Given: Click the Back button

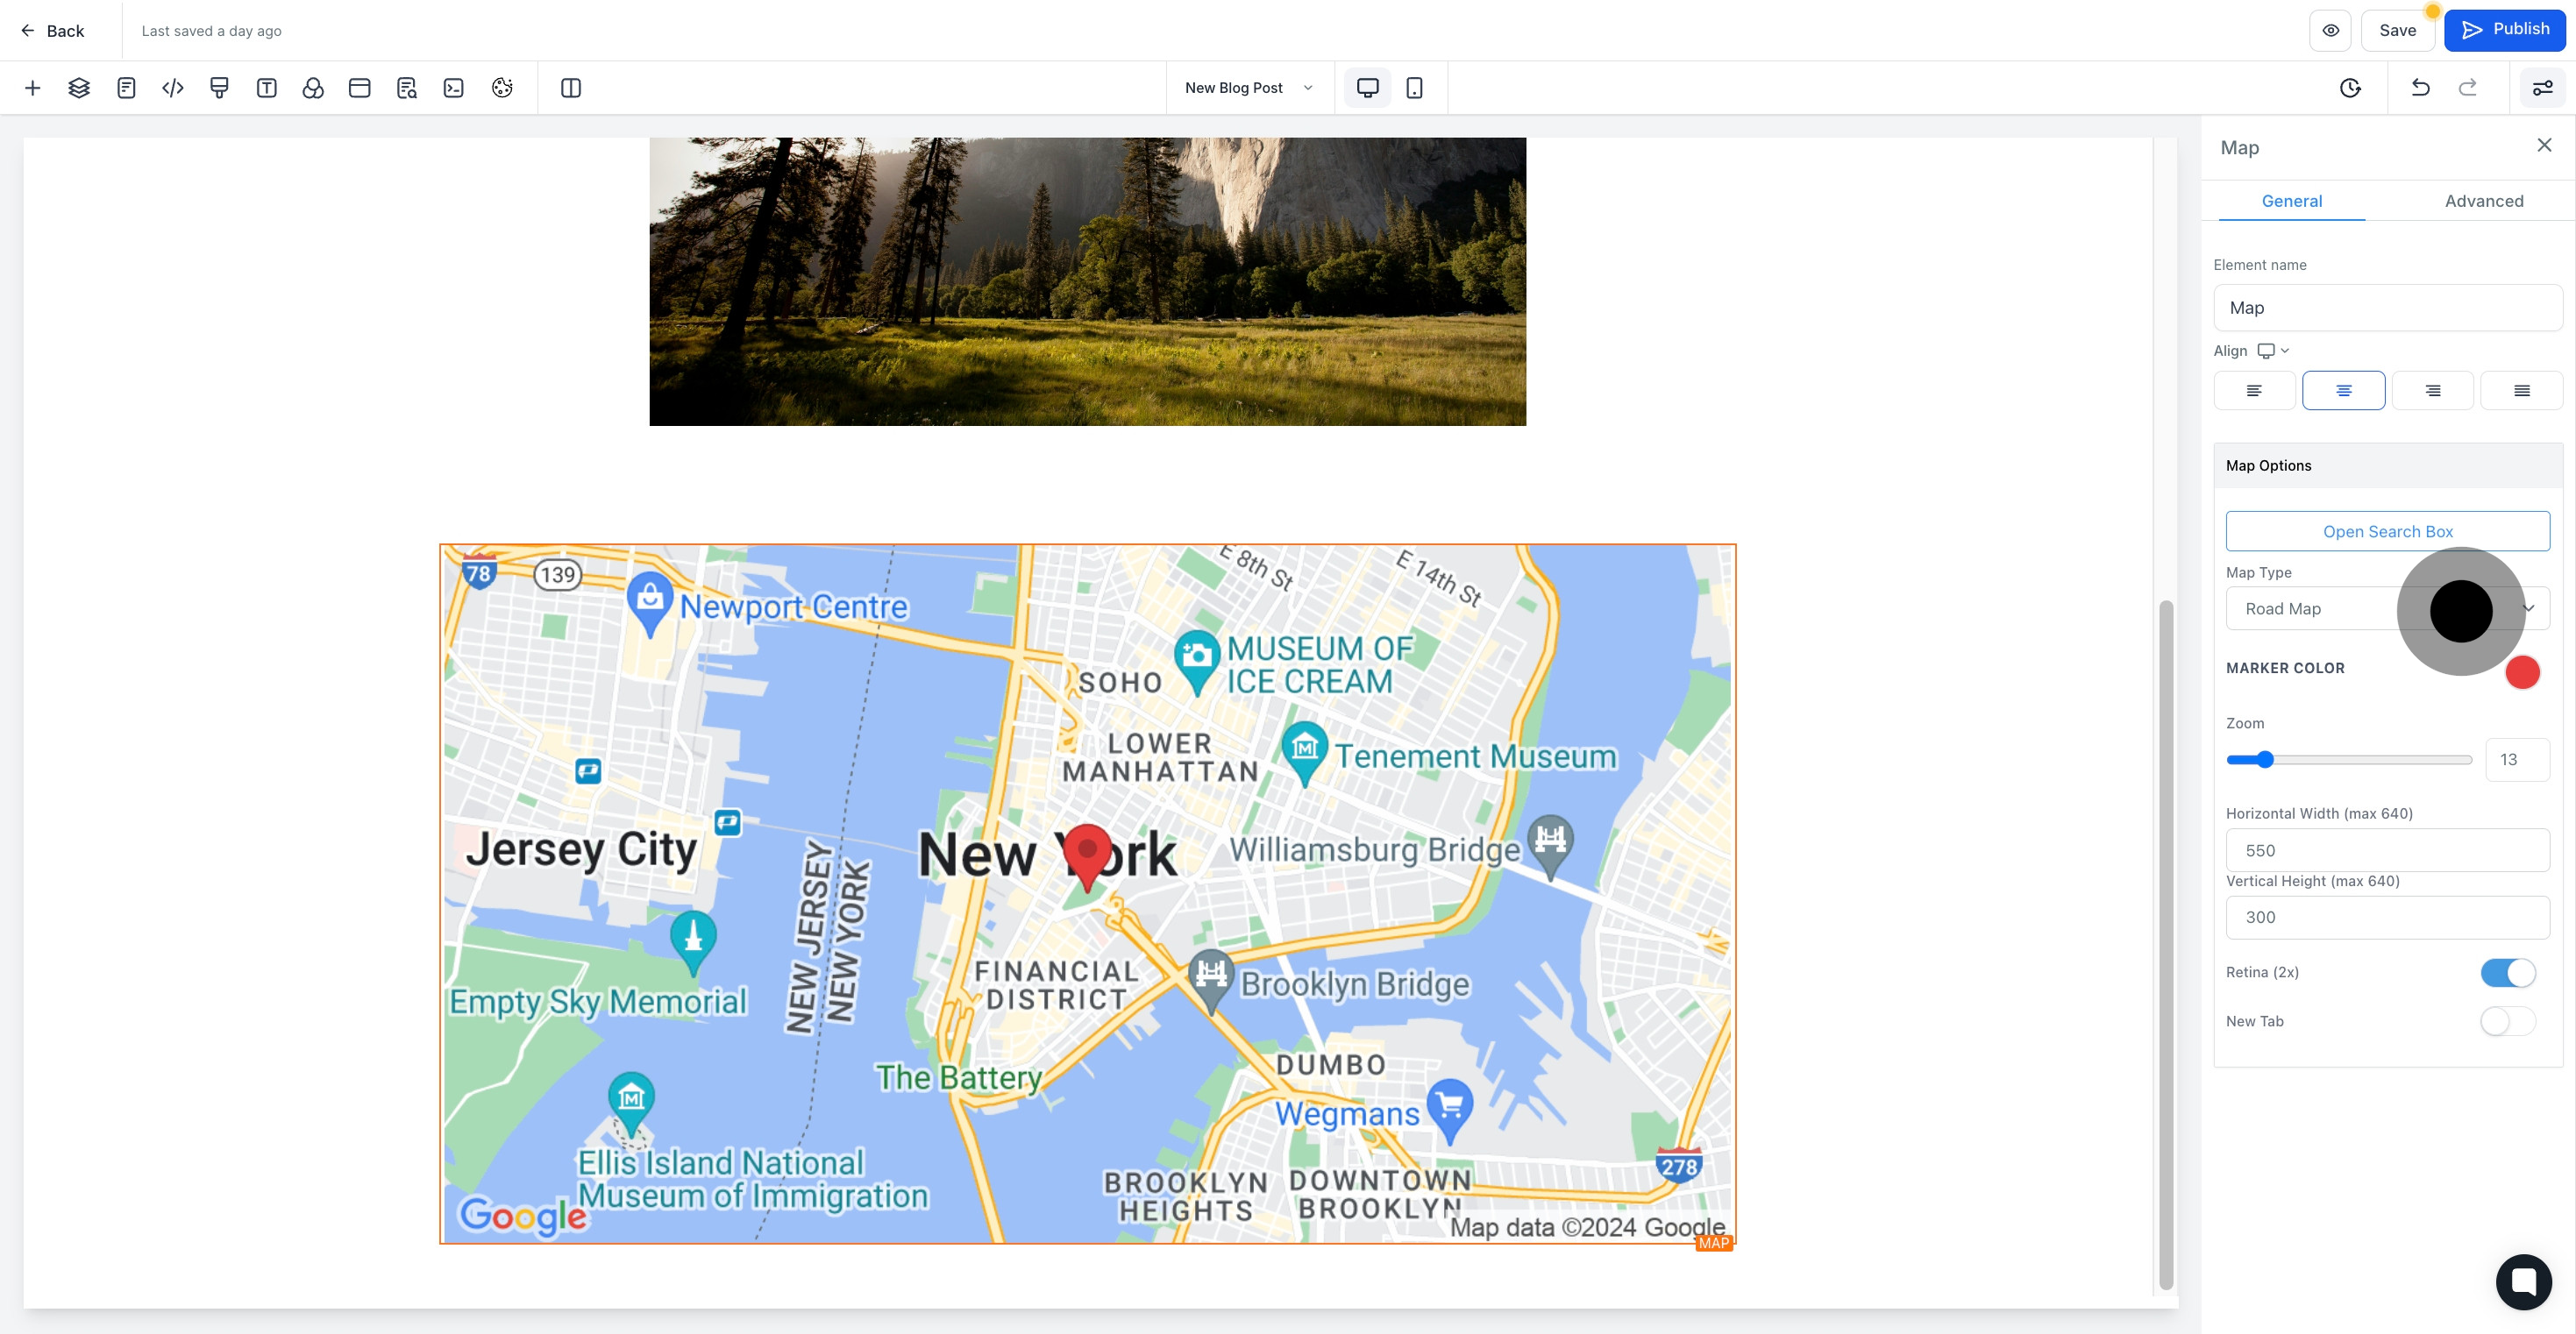Looking at the screenshot, I should 53,31.
